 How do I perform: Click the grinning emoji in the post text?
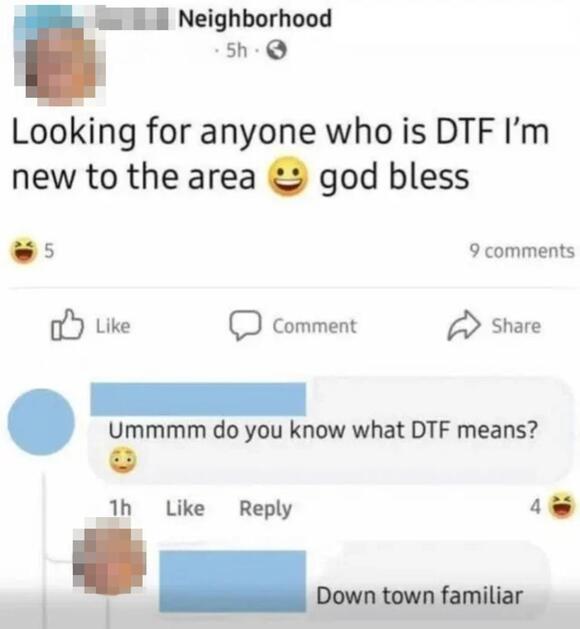[x=289, y=177]
